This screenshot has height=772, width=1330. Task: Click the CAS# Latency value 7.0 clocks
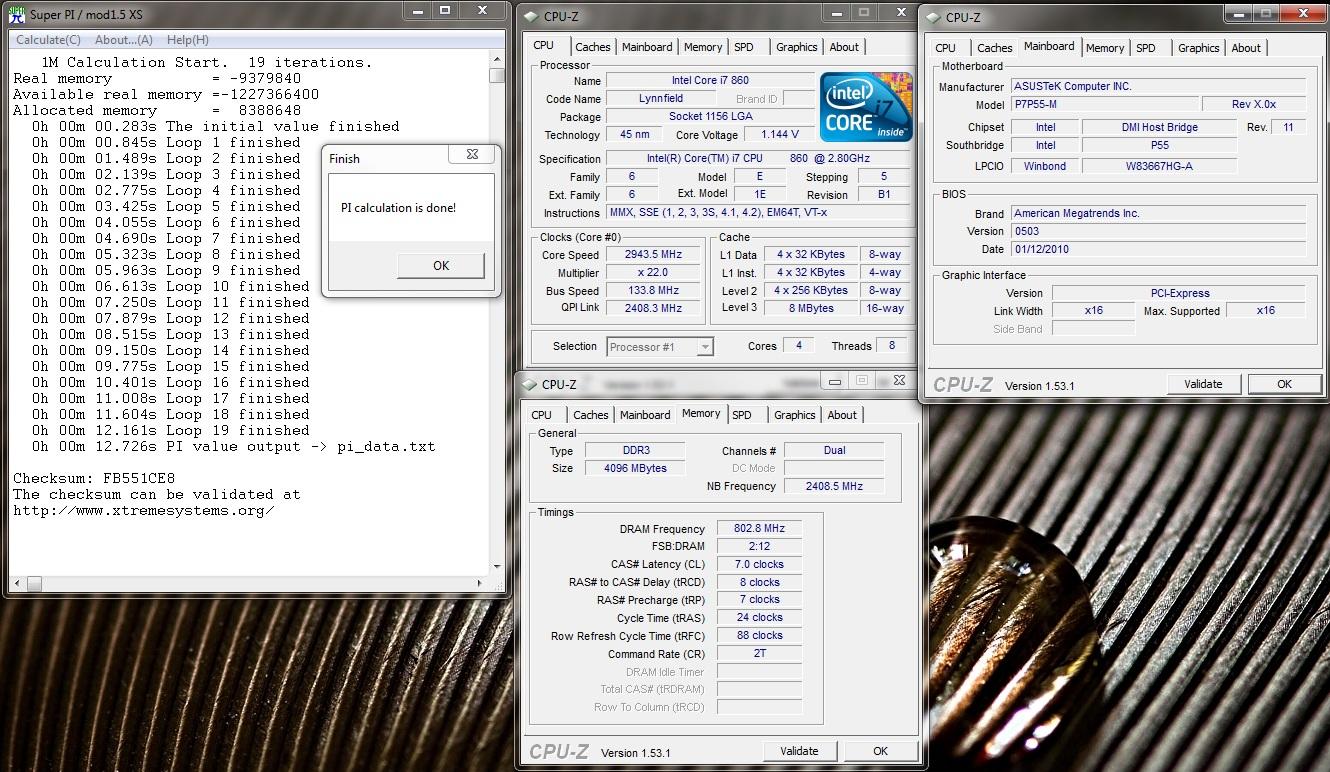pos(760,565)
